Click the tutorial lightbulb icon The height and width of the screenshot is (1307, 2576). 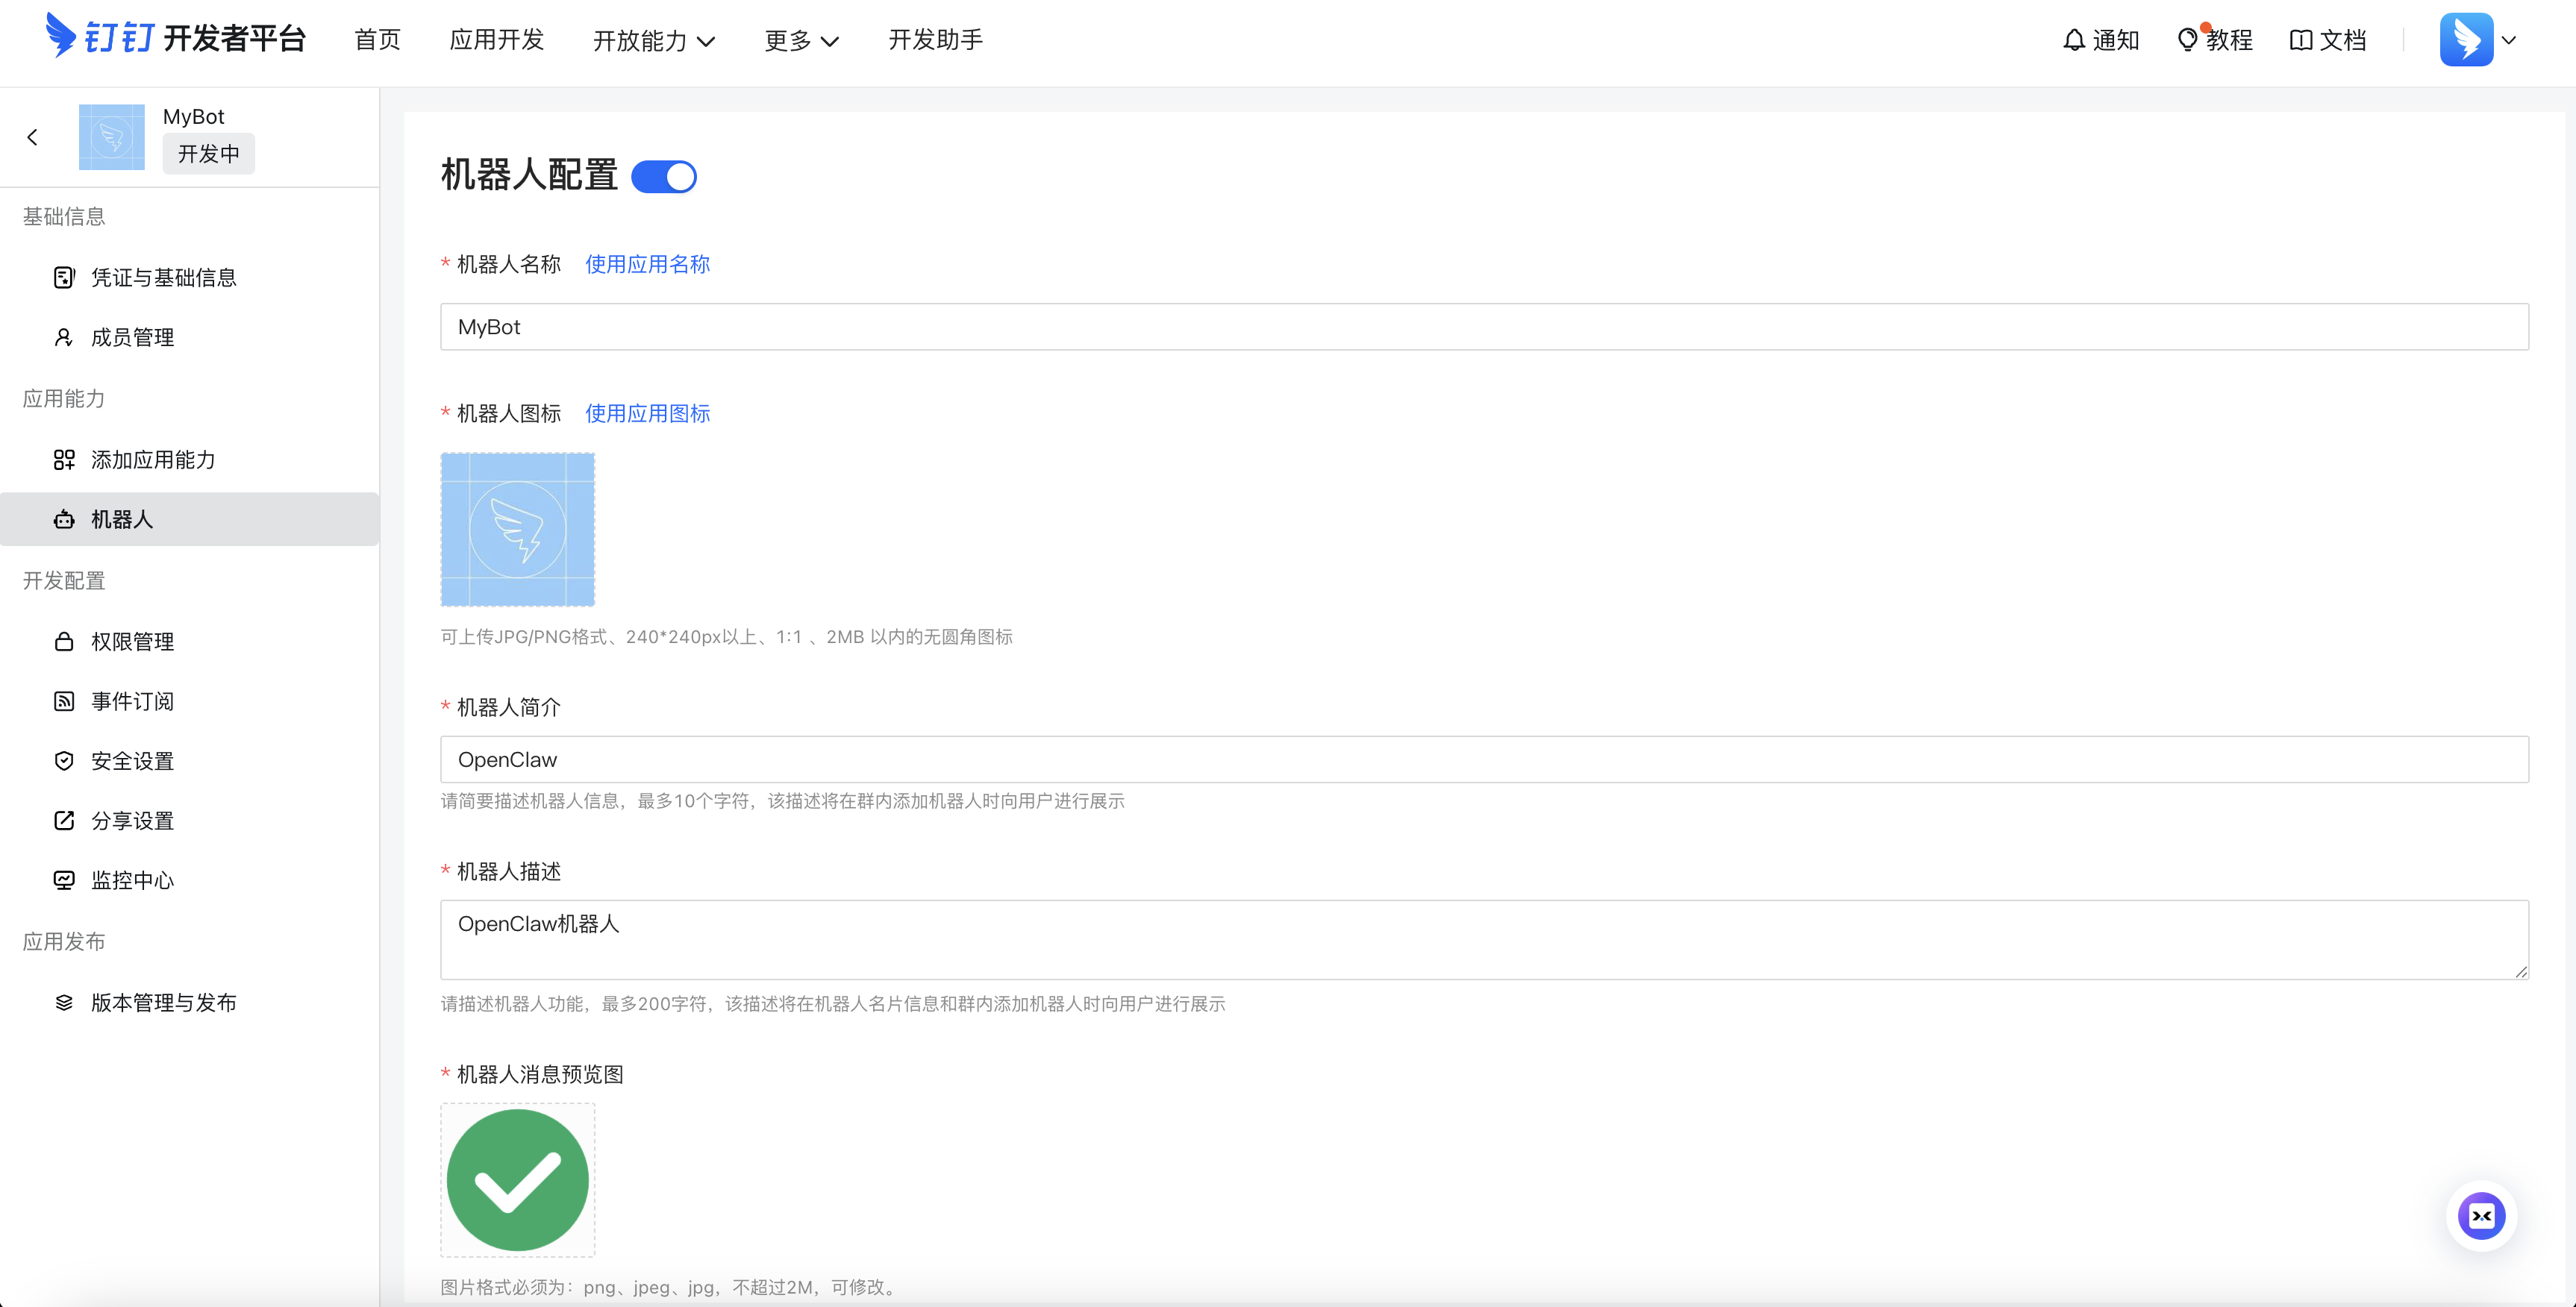coord(2187,40)
